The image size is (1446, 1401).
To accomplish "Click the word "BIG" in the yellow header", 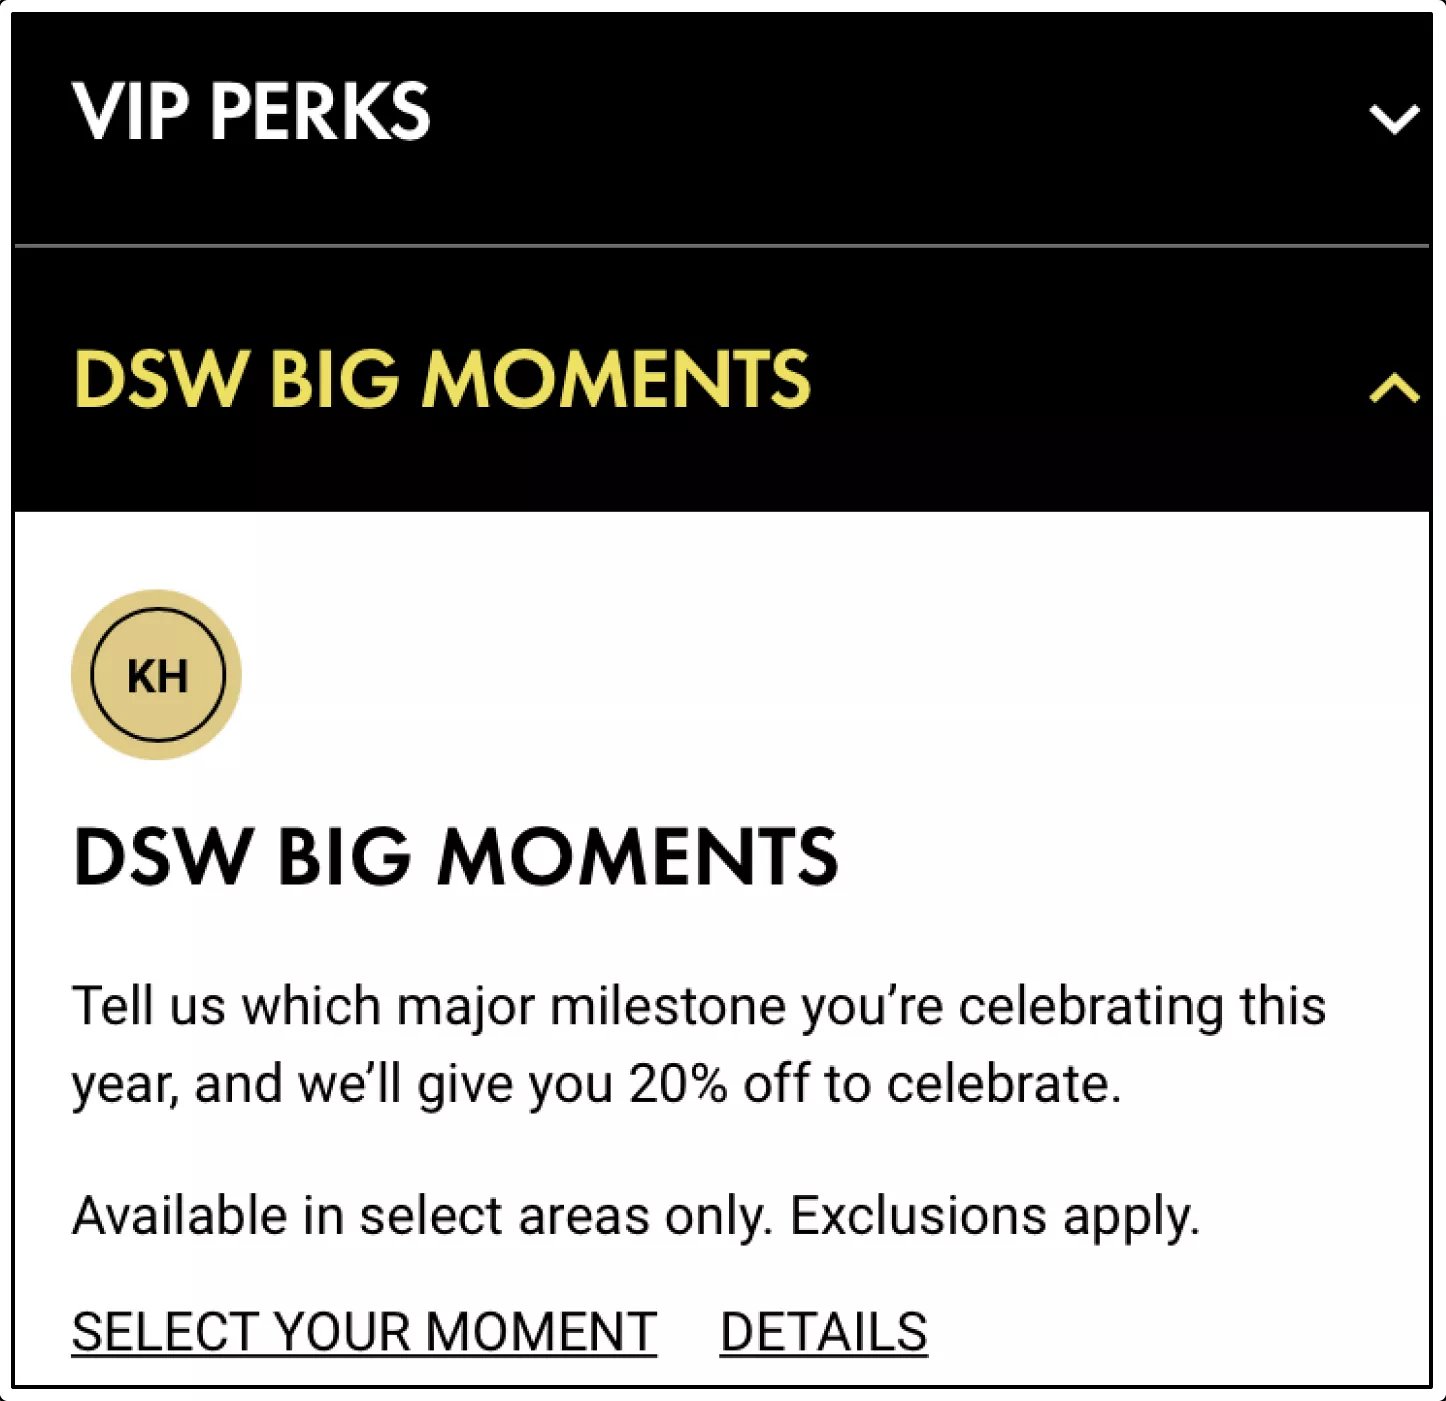I will (334, 380).
